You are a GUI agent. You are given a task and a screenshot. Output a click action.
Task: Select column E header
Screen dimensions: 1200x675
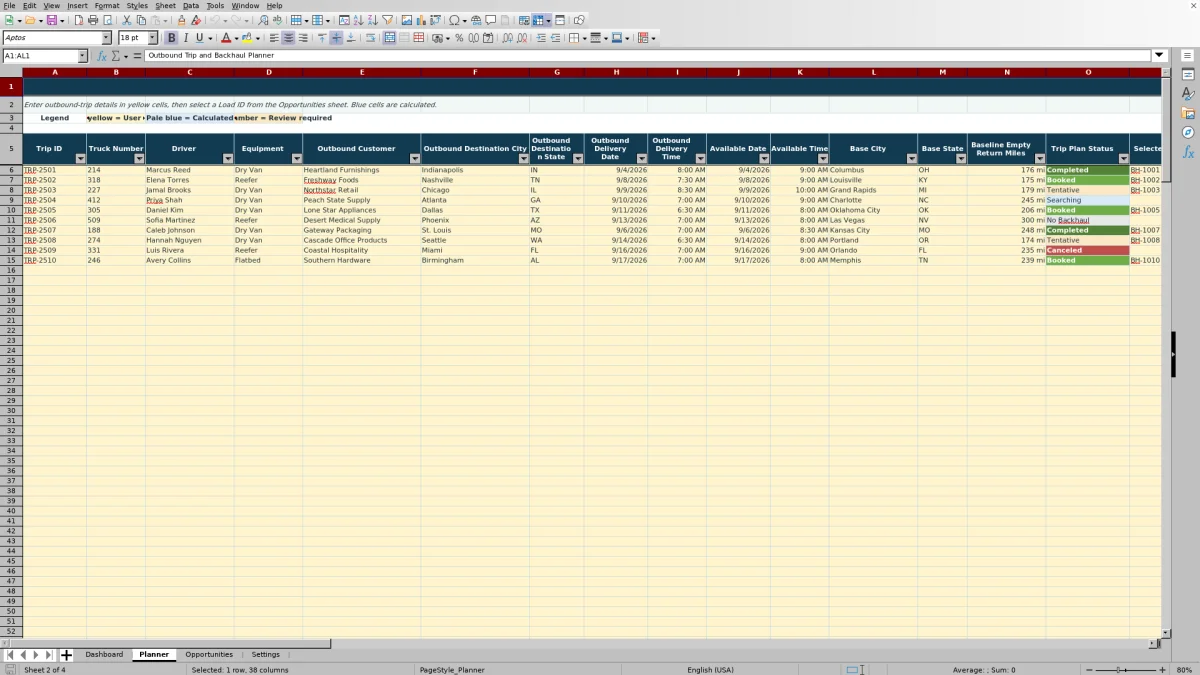362,72
